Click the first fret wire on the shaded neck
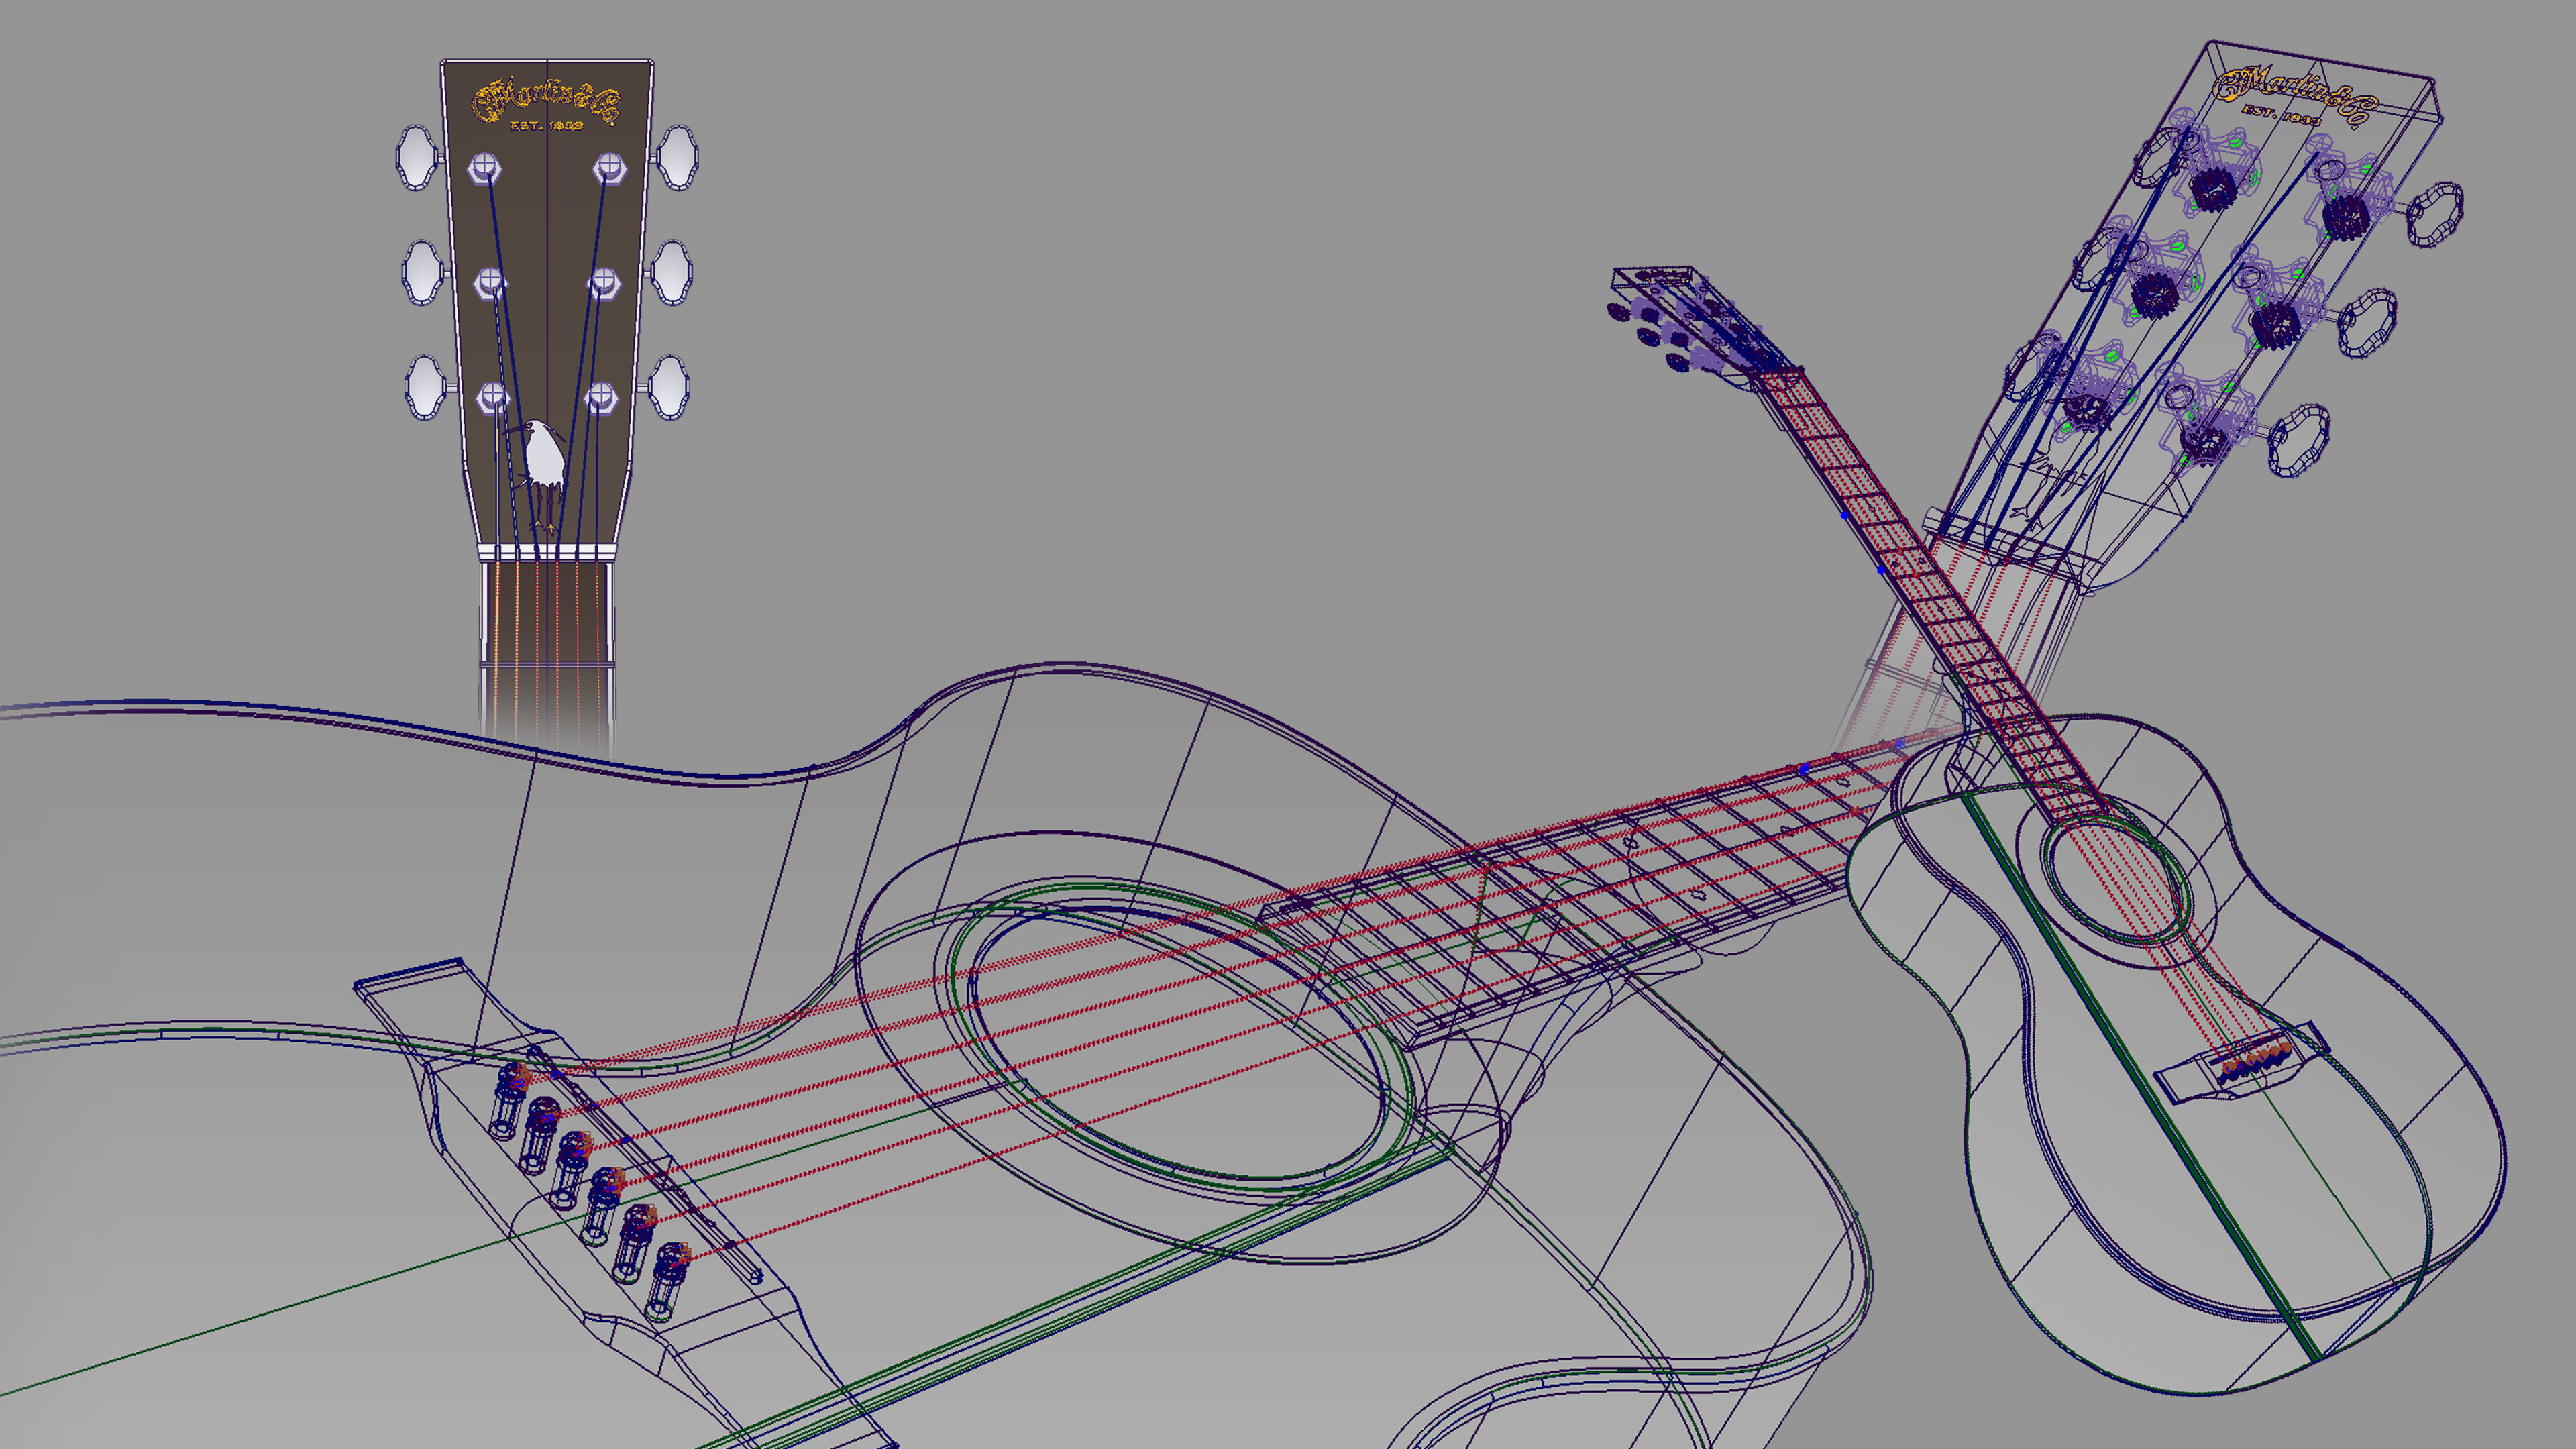 (x=546, y=664)
